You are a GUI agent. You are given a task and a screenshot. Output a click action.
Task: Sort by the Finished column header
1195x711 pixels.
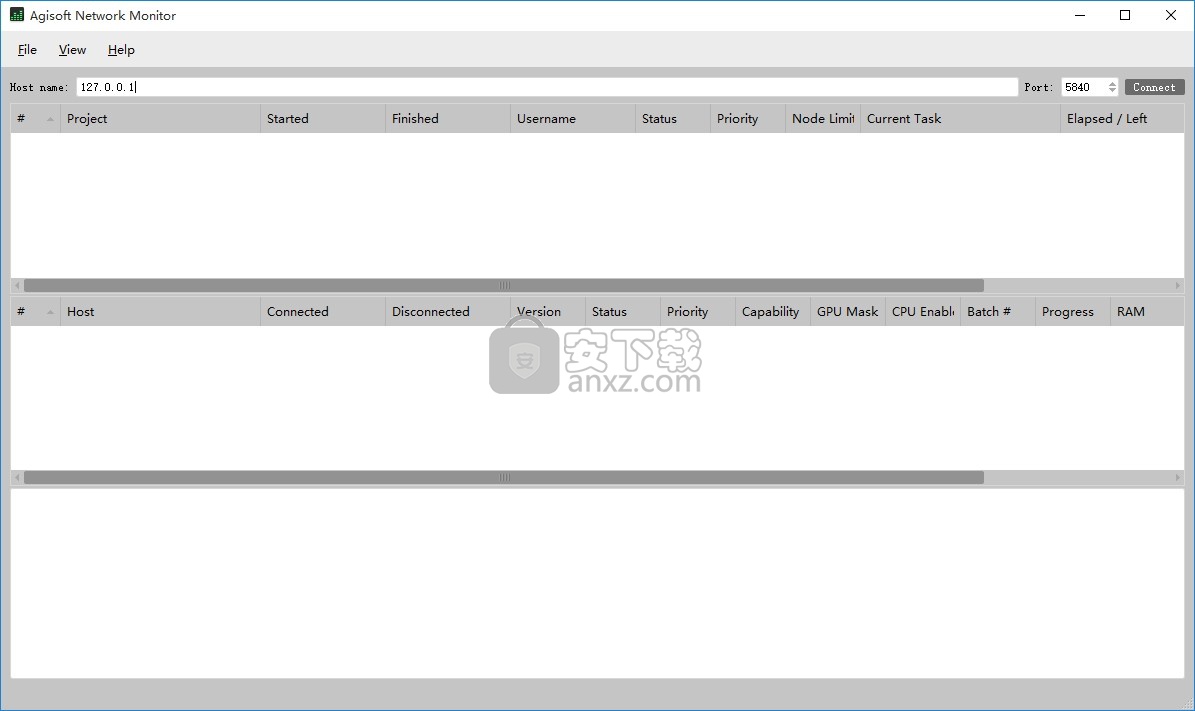tap(448, 119)
